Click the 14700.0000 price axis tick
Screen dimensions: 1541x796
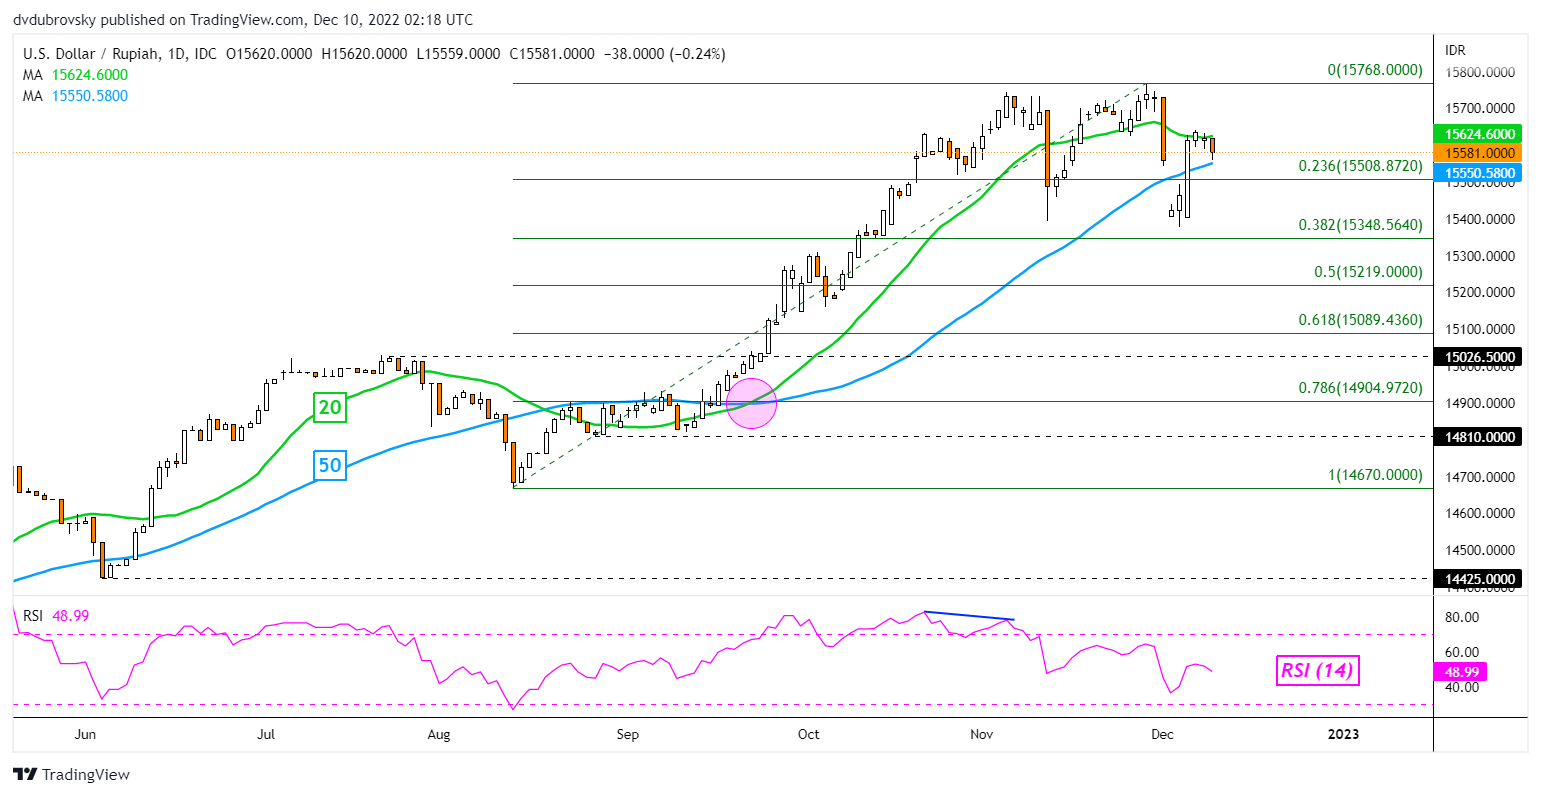1480,477
